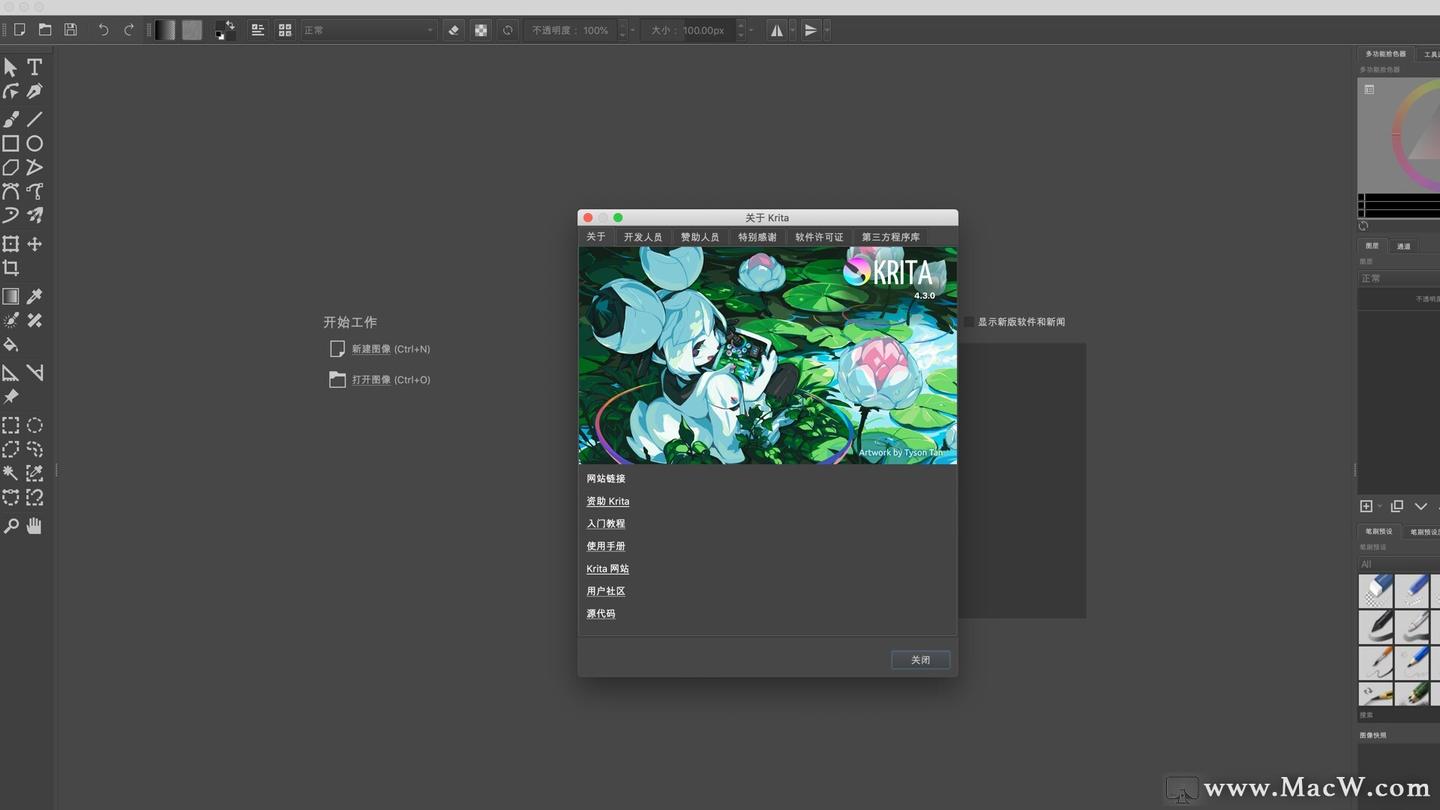The image size is (1440, 810).
Task: Click the gradient swatch in toolbar
Action: pyautogui.click(x=165, y=30)
